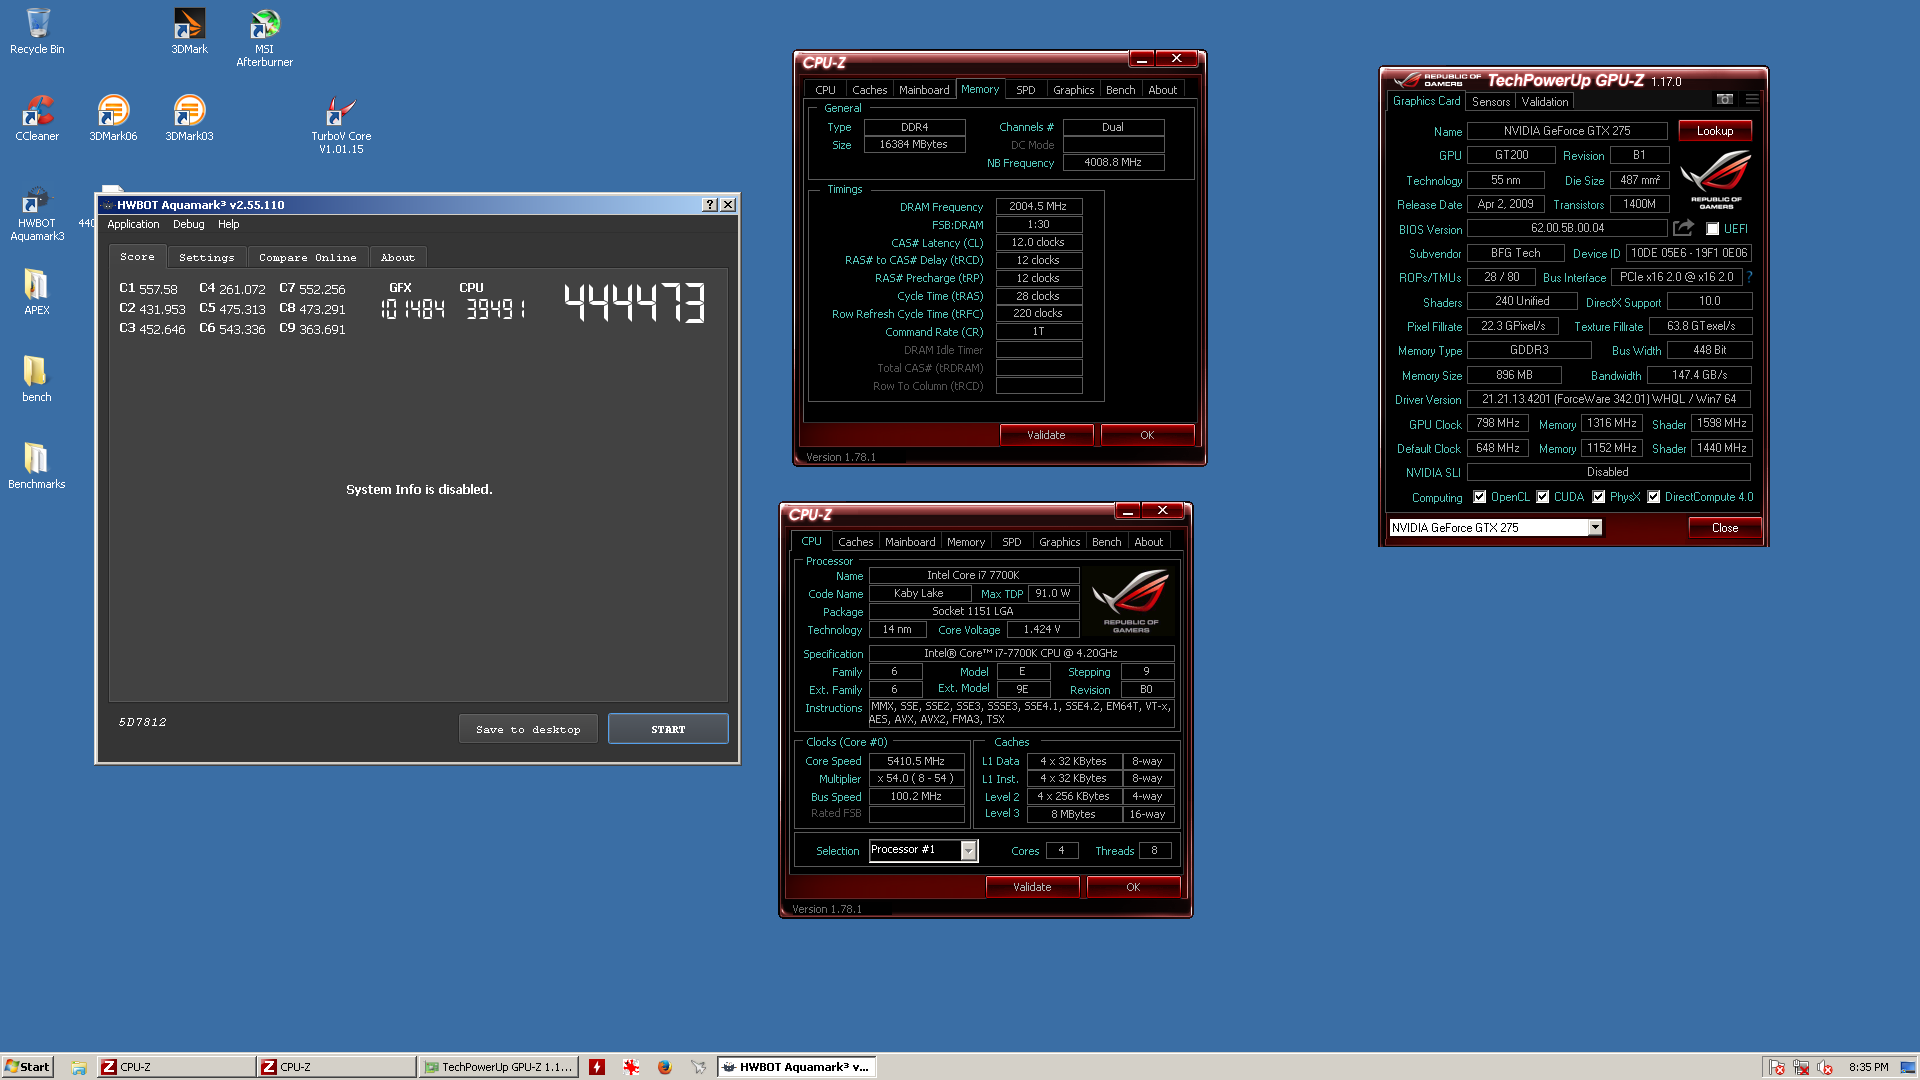The height and width of the screenshot is (1080, 1920).
Task: Switch to the Settings tab in Aquamark
Action: tap(206, 257)
